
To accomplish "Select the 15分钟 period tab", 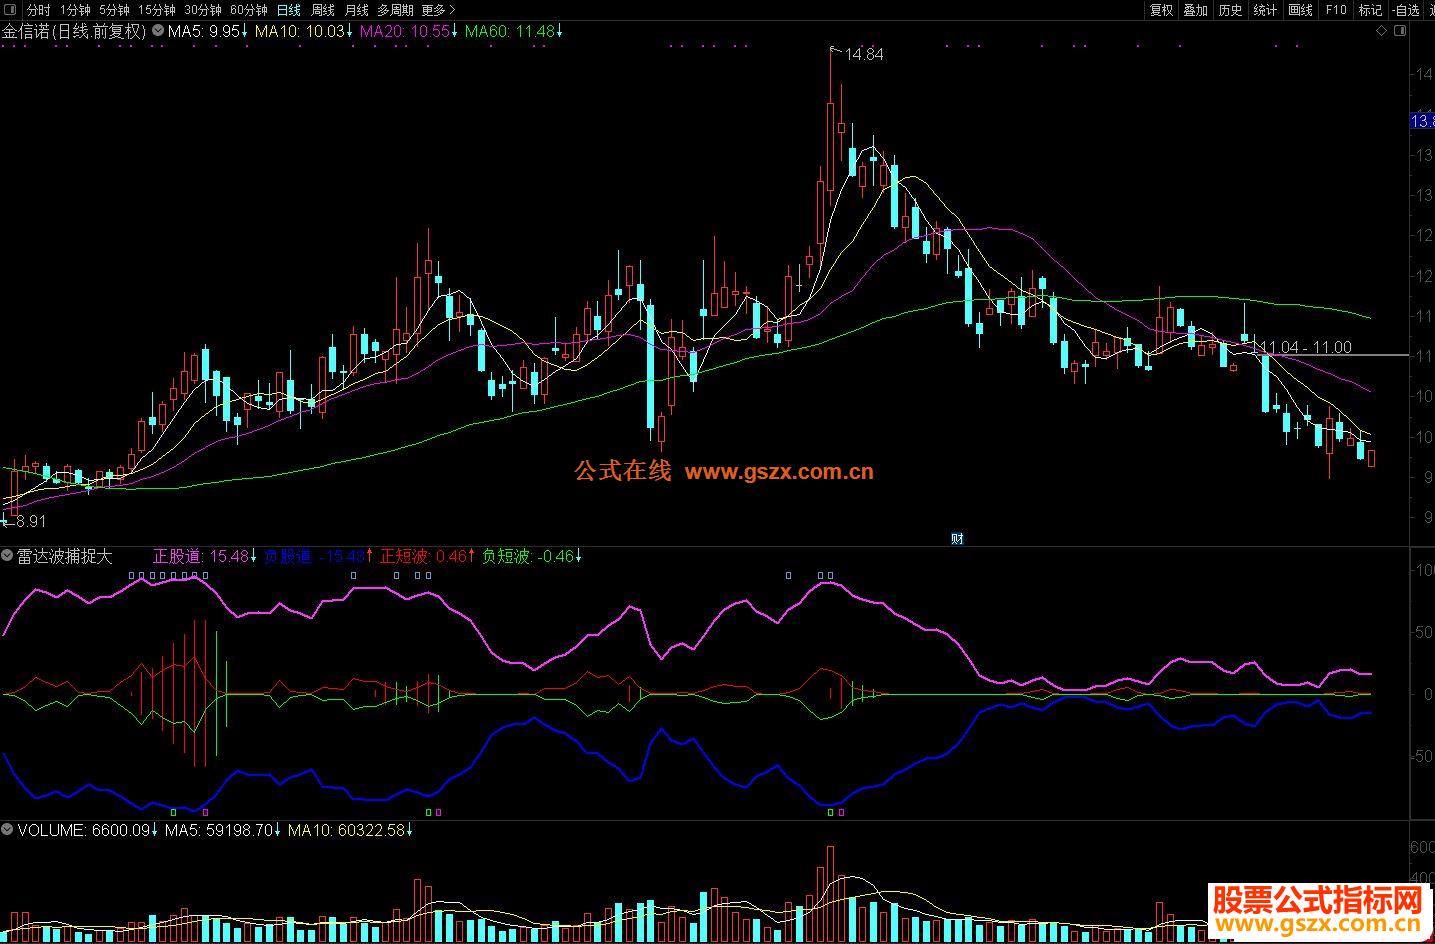I will [156, 10].
